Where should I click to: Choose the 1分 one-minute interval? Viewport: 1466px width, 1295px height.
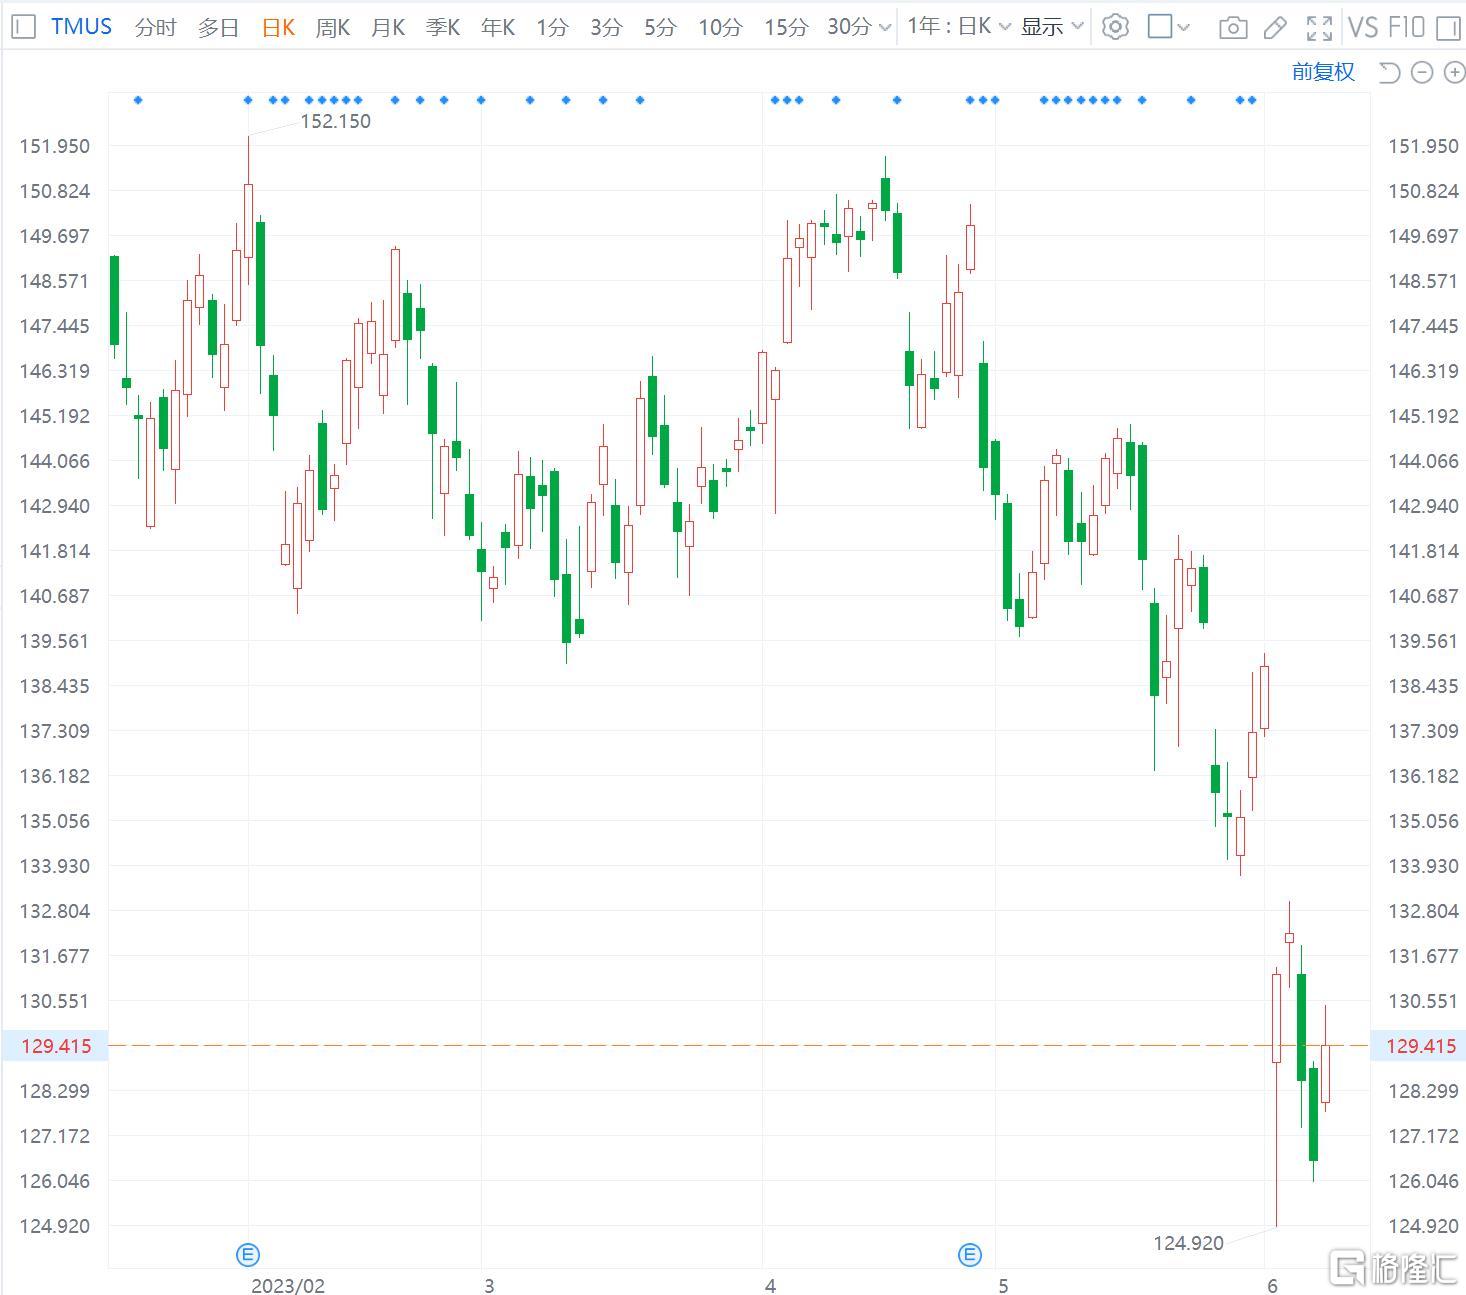click(551, 27)
